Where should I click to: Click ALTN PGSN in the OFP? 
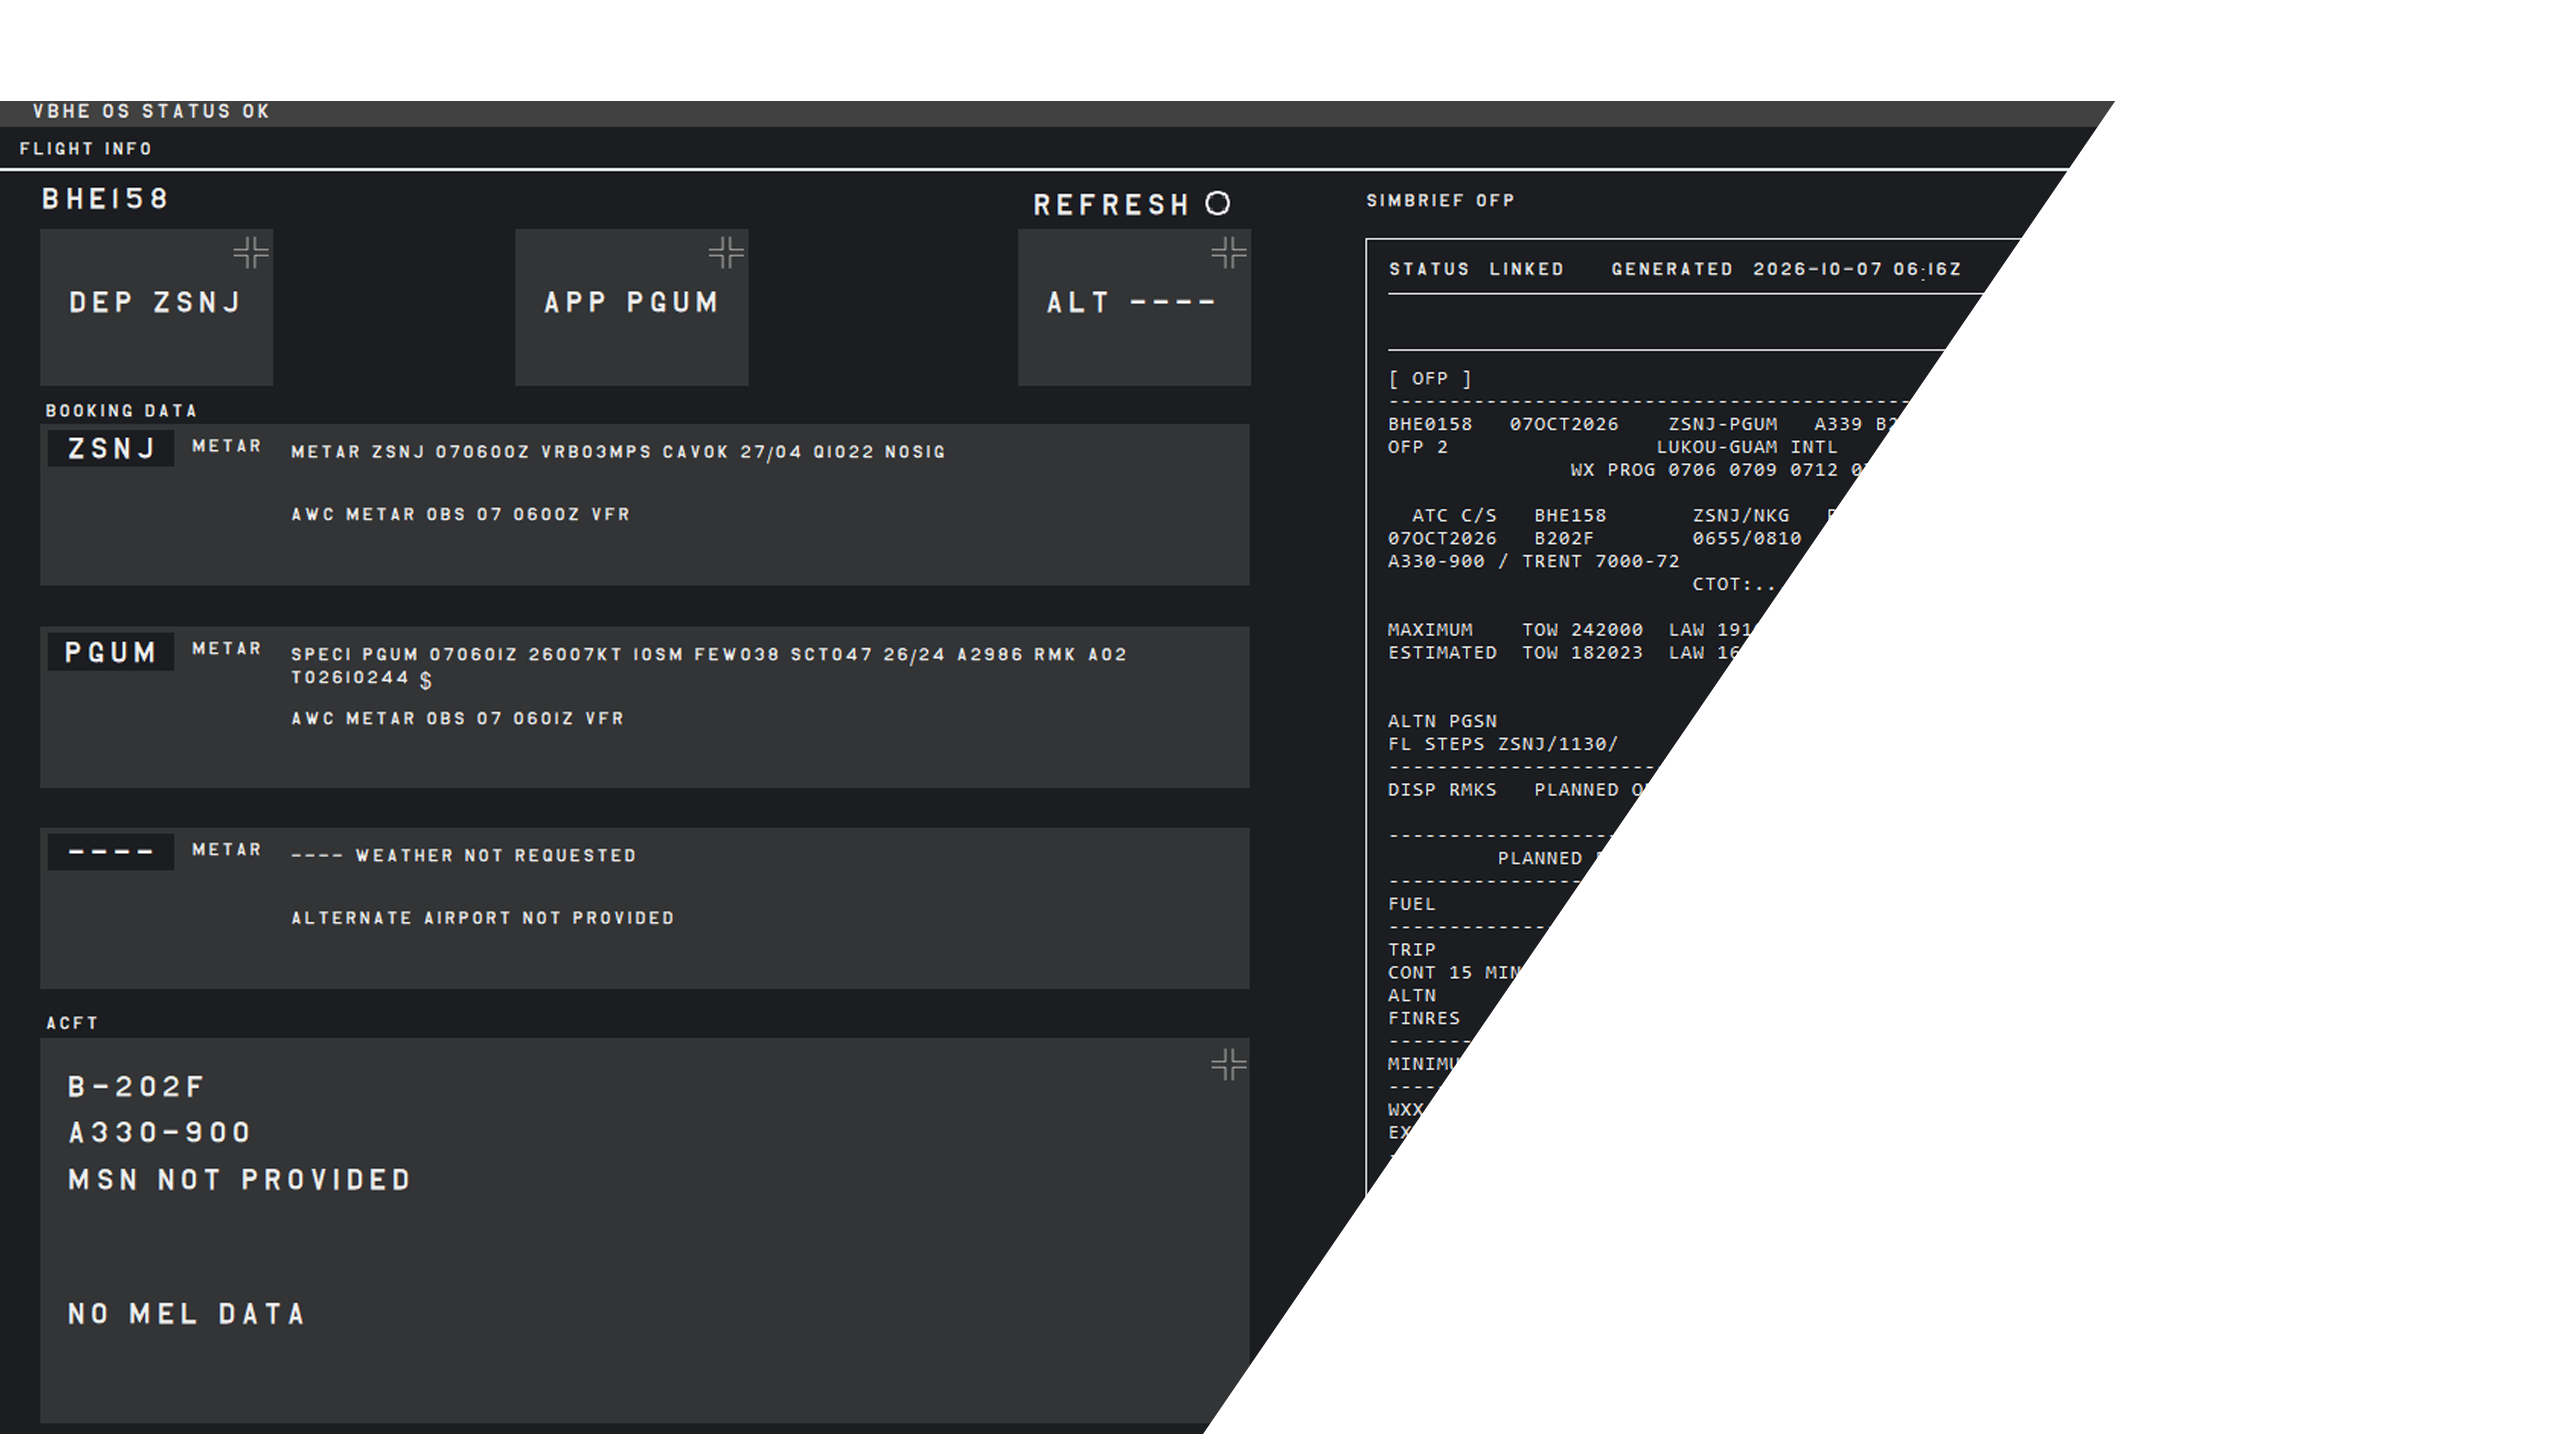coord(1442,721)
